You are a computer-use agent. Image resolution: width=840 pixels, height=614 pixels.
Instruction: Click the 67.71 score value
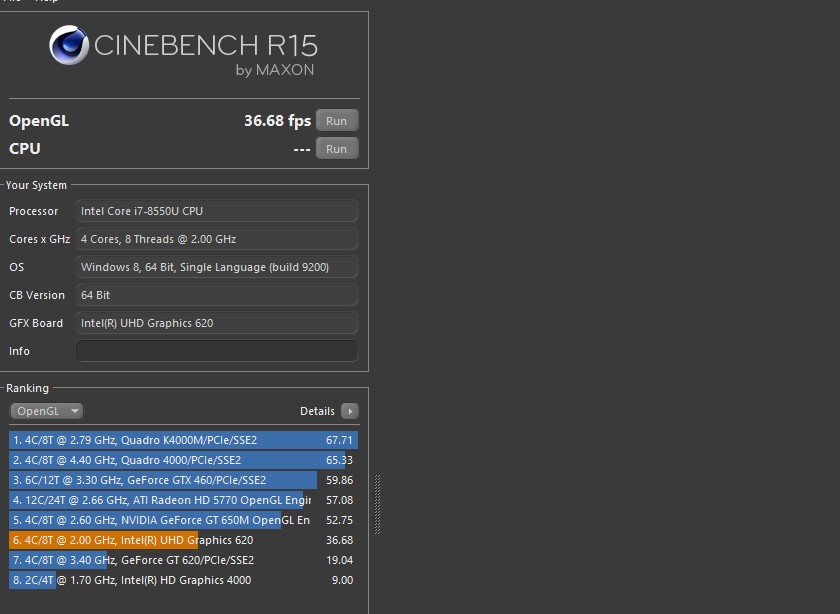tap(339, 440)
